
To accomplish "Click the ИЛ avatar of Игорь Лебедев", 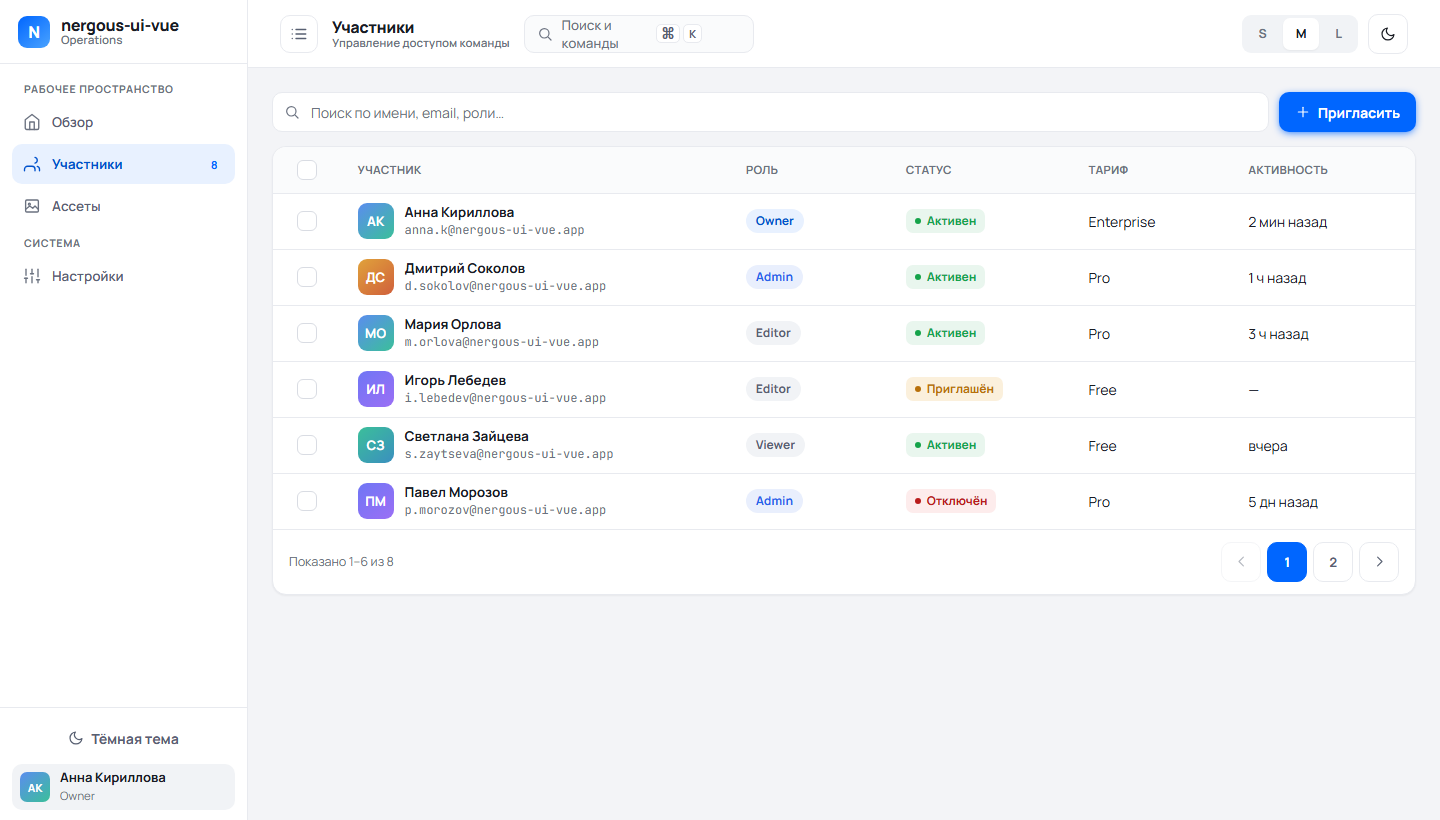I will pos(376,389).
